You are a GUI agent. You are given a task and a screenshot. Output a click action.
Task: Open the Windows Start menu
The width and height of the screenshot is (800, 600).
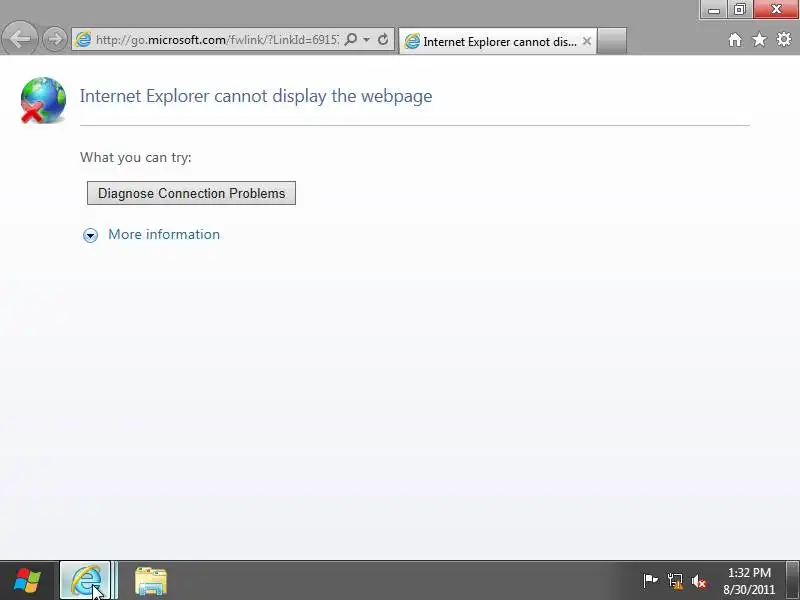pyautogui.click(x=28, y=581)
